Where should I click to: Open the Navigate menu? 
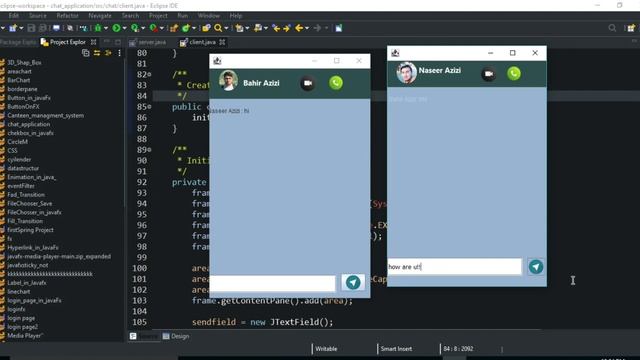click(x=100, y=16)
